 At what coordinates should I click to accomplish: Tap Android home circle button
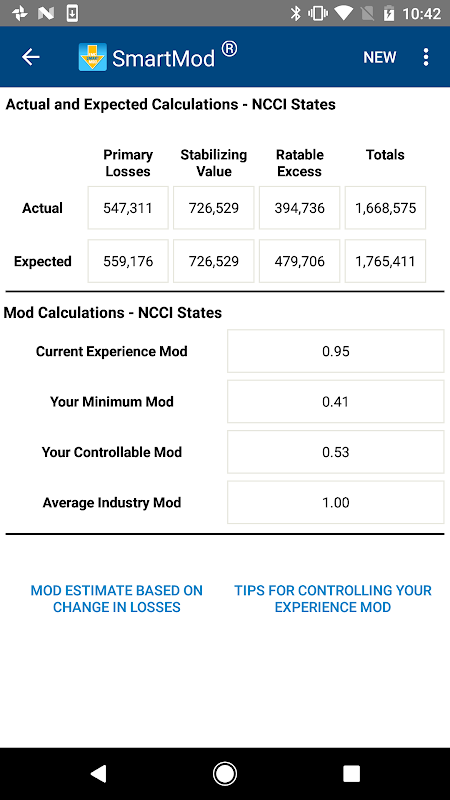pos(224,774)
